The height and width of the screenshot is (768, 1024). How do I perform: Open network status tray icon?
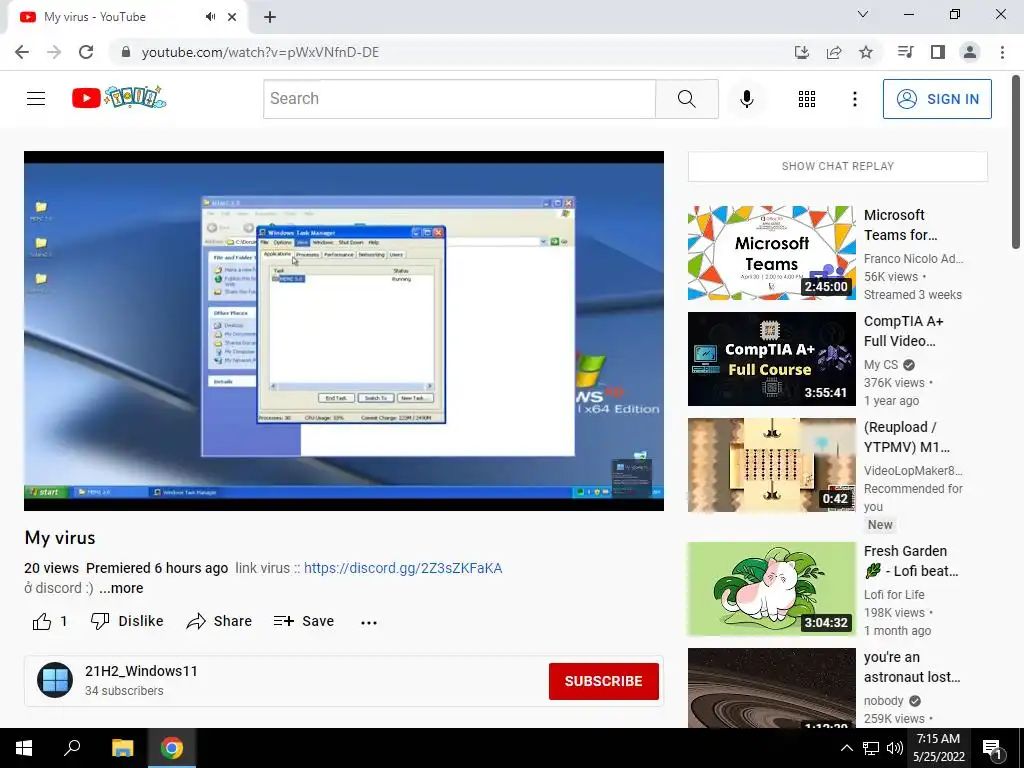pos(871,748)
